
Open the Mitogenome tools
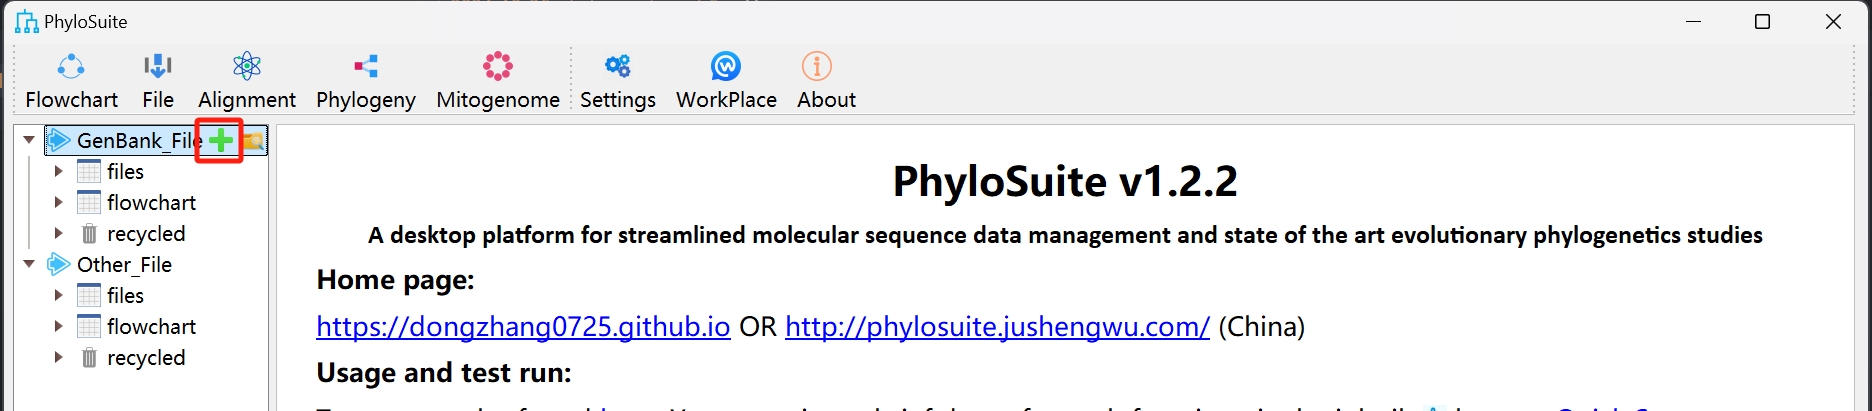click(497, 81)
